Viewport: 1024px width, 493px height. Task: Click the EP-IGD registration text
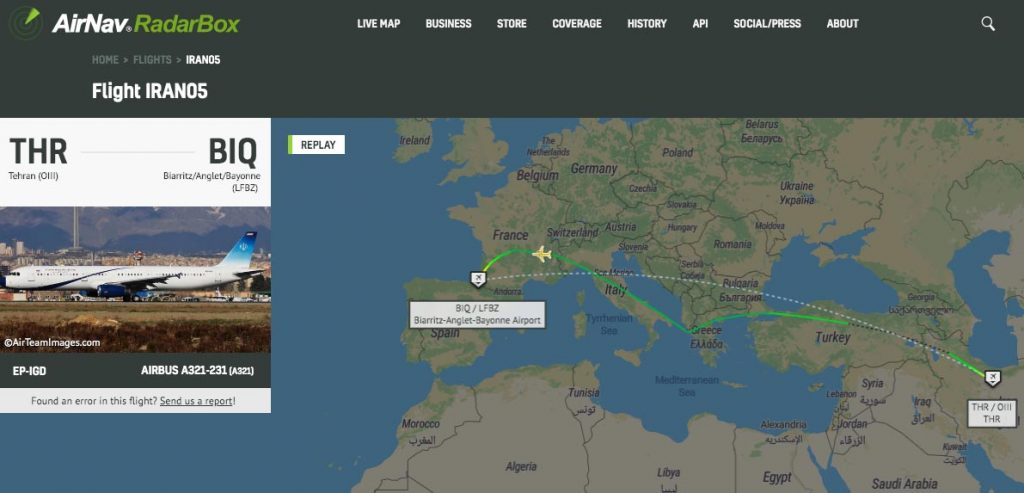[x=29, y=371]
